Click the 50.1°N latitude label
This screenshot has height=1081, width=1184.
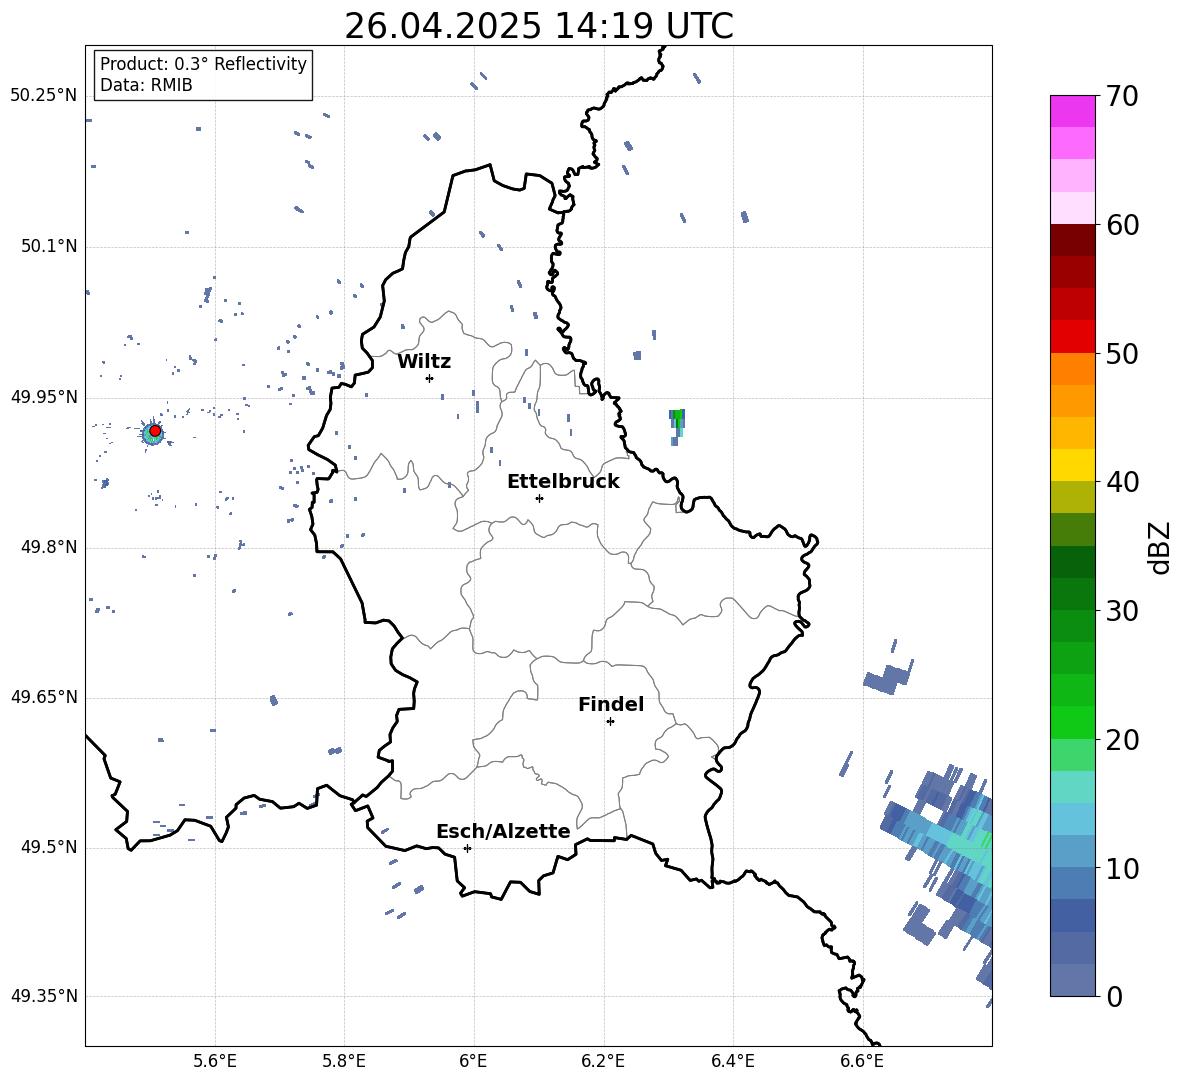[x=49, y=247]
